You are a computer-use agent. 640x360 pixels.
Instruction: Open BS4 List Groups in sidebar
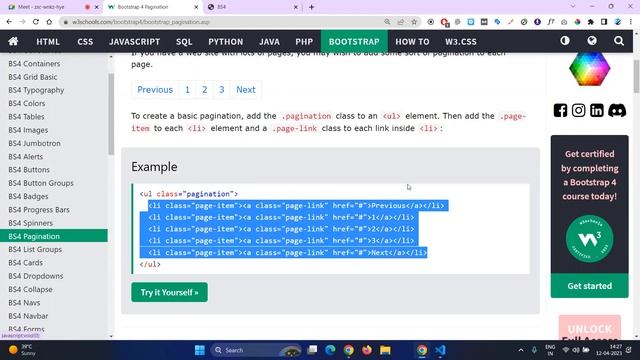point(35,249)
